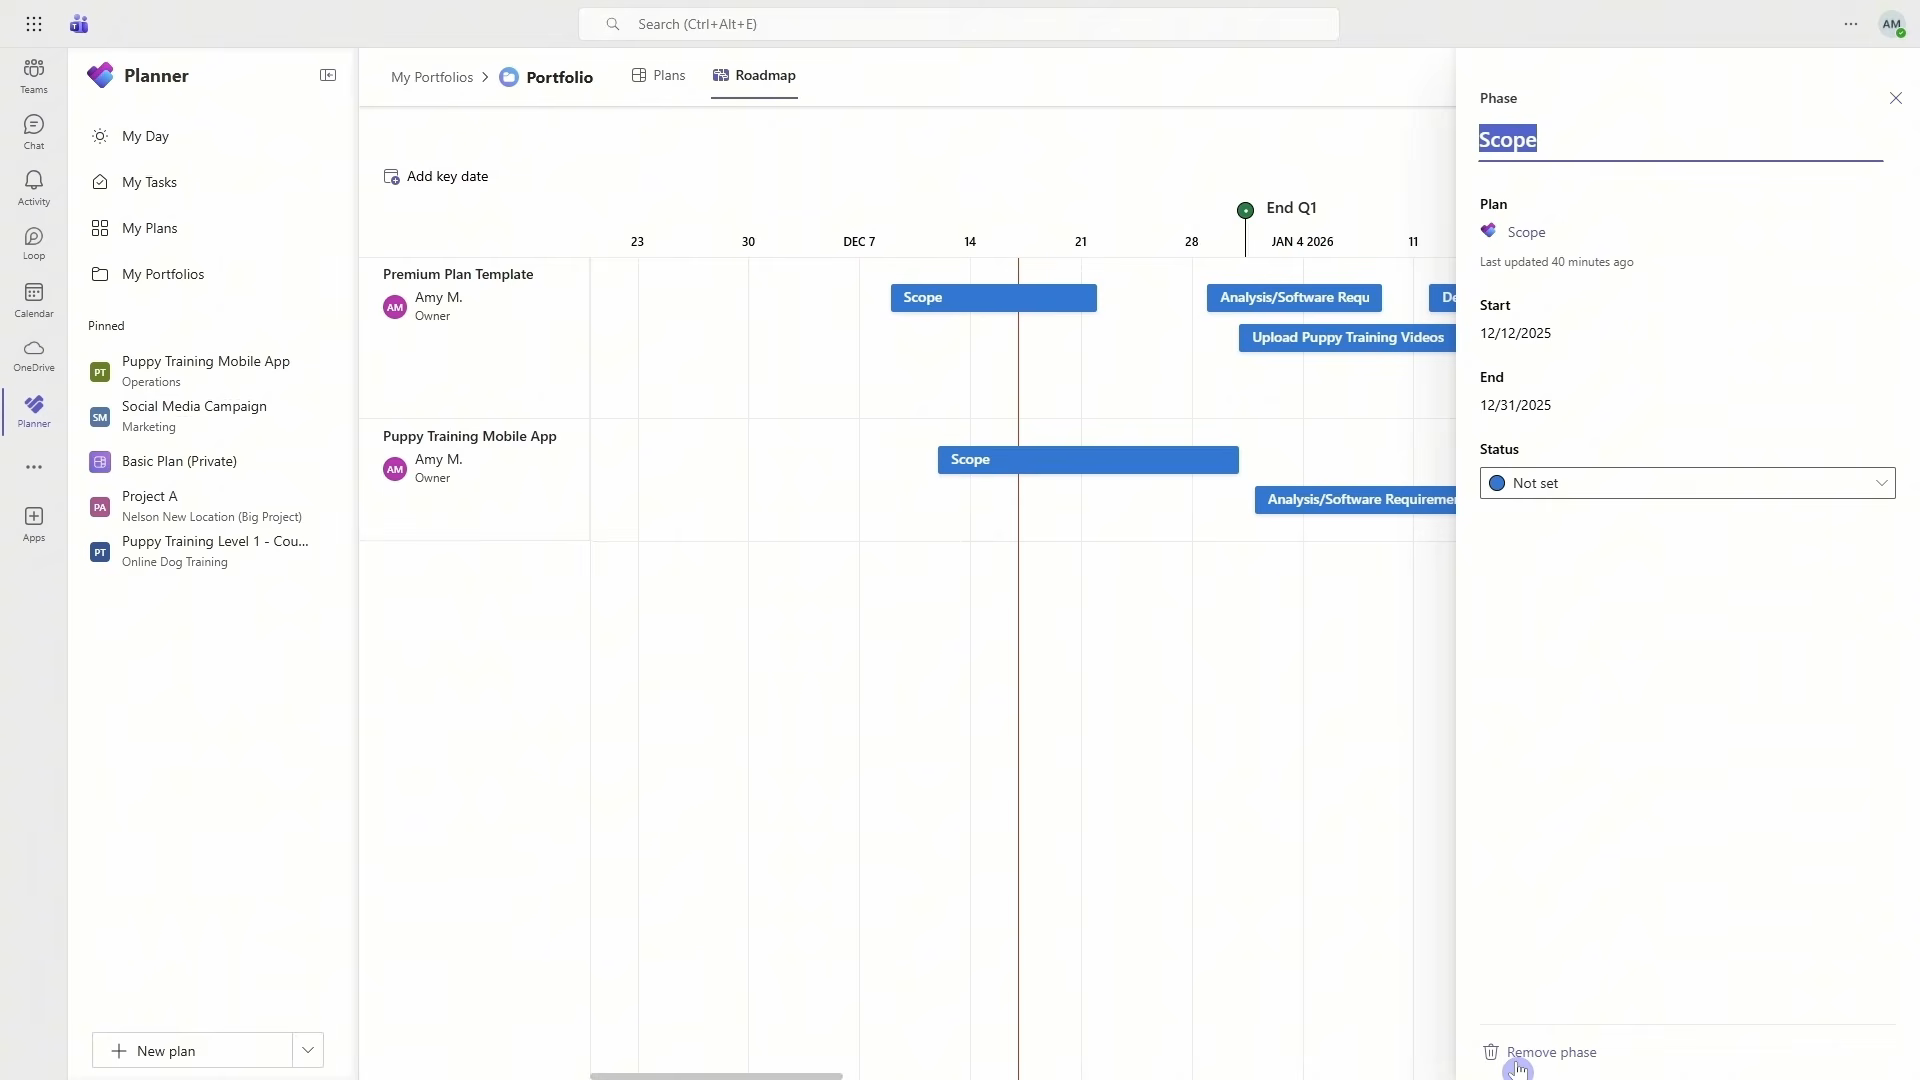Collapse the Planner navigation pane

pyautogui.click(x=328, y=76)
